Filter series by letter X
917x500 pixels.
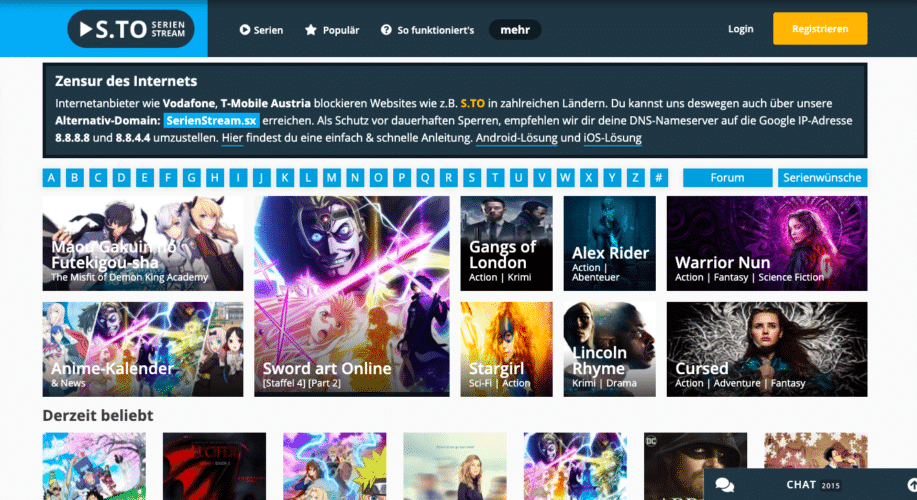tap(590, 178)
